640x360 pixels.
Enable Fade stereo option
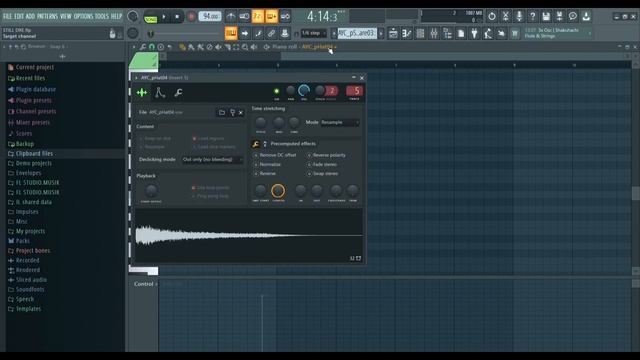[309, 164]
